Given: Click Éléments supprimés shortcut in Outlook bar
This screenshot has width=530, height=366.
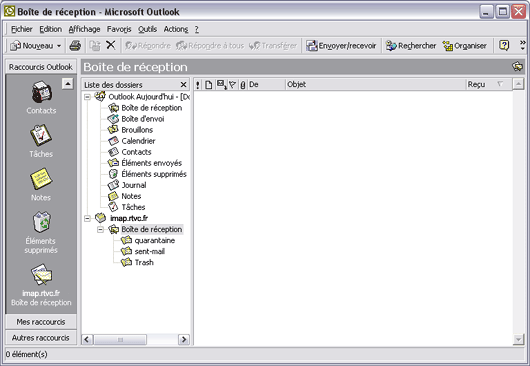Looking at the screenshot, I should [x=41, y=233].
